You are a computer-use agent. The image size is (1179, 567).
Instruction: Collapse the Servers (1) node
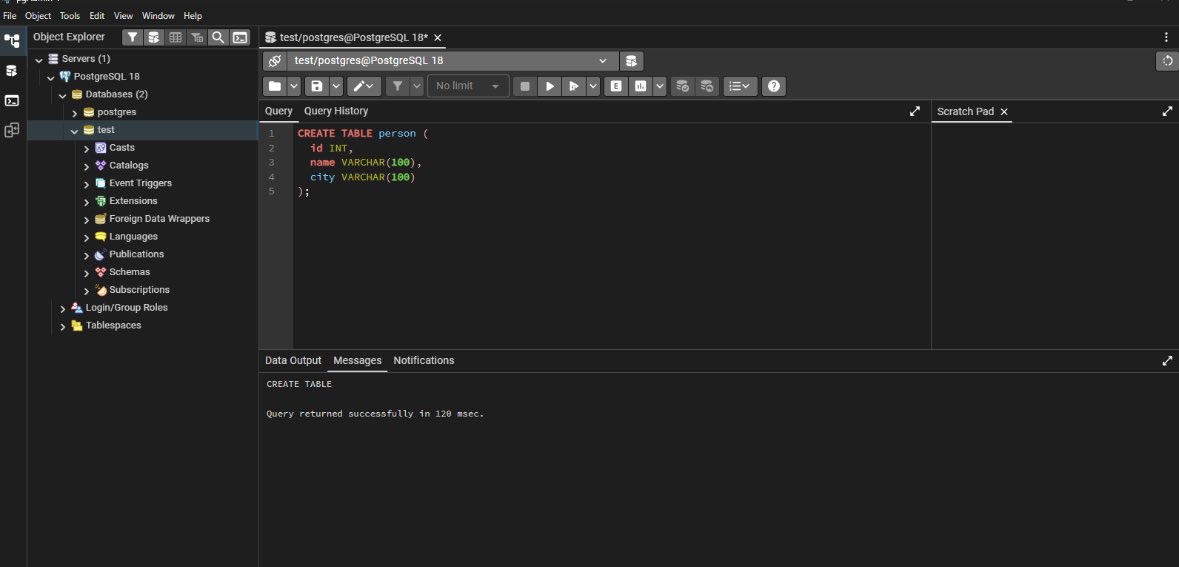click(39, 59)
